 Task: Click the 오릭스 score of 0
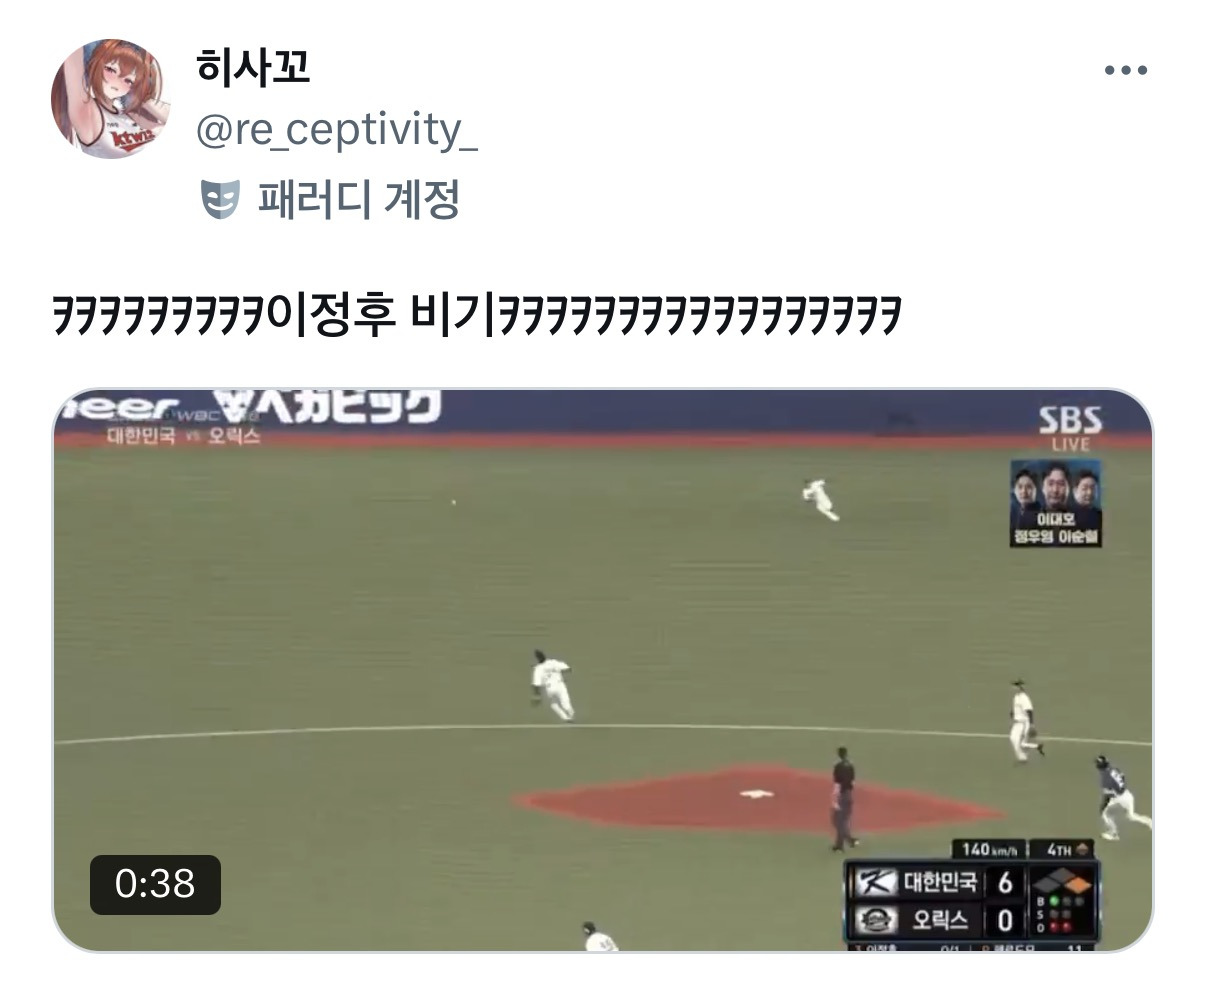coord(1004,918)
